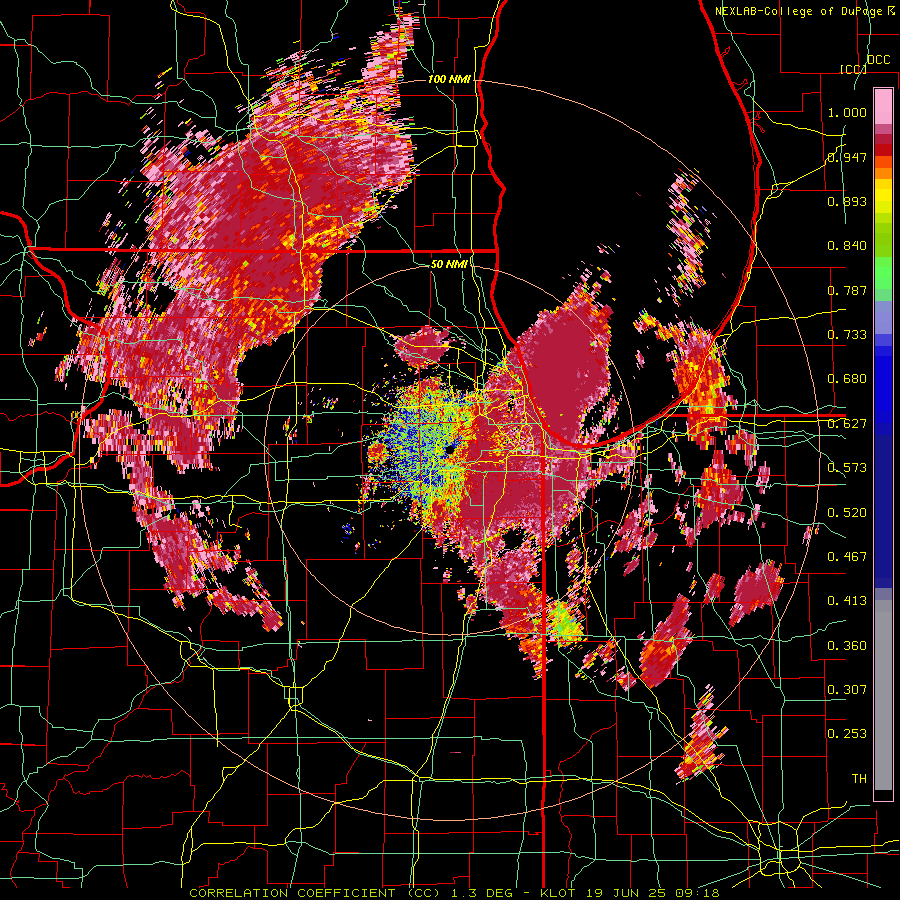Image resolution: width=900 pixels, height=900 pixels.
Task: Click the KLOT station identifier text
Action: pos(558,893)
